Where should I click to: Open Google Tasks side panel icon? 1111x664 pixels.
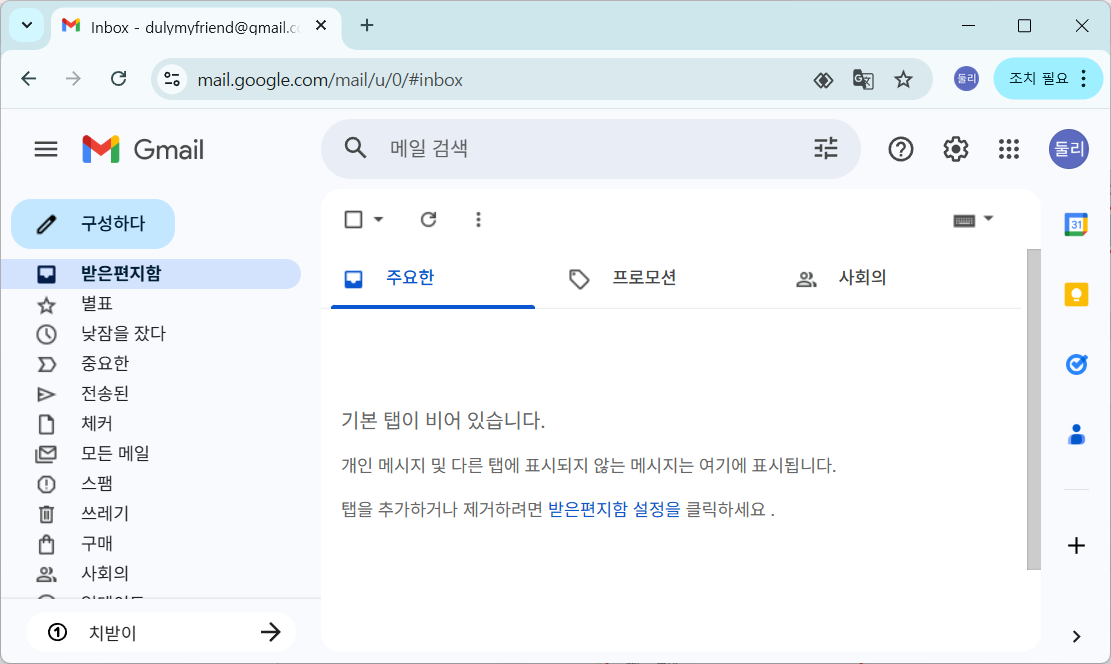point(1076,364)
